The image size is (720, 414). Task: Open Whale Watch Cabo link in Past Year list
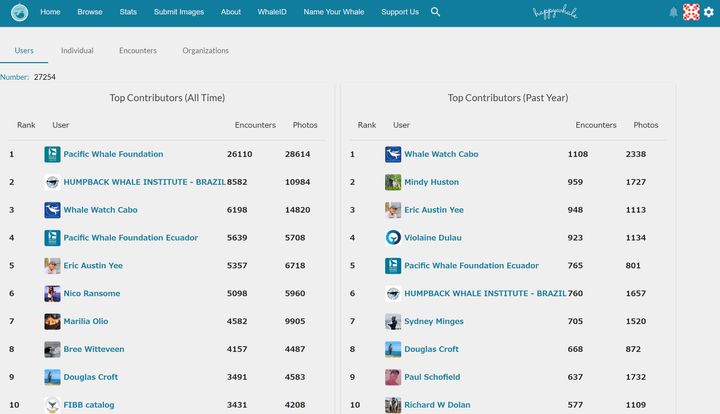click(441, 154)
